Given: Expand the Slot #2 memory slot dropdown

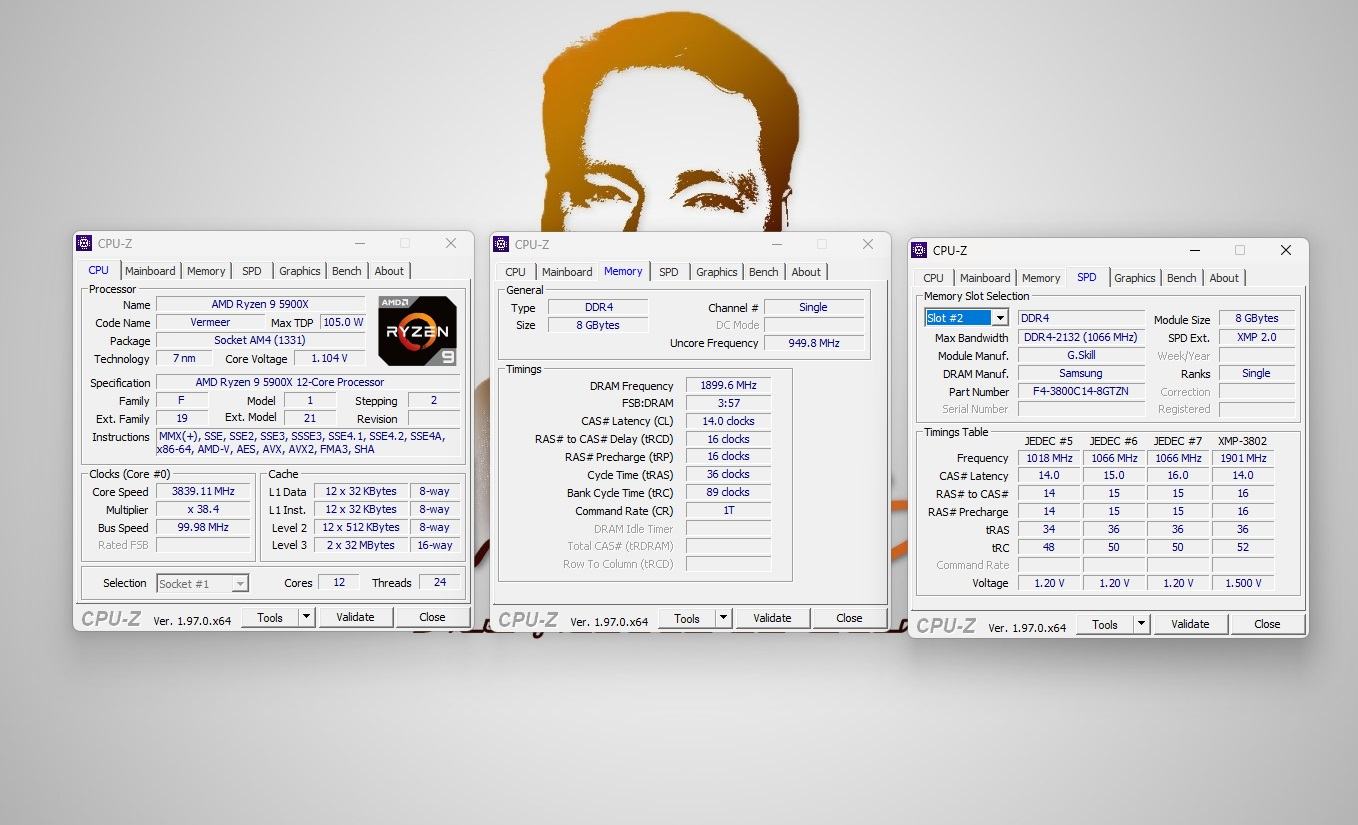Looking at the screenshot, I should [x=999, y=318].
